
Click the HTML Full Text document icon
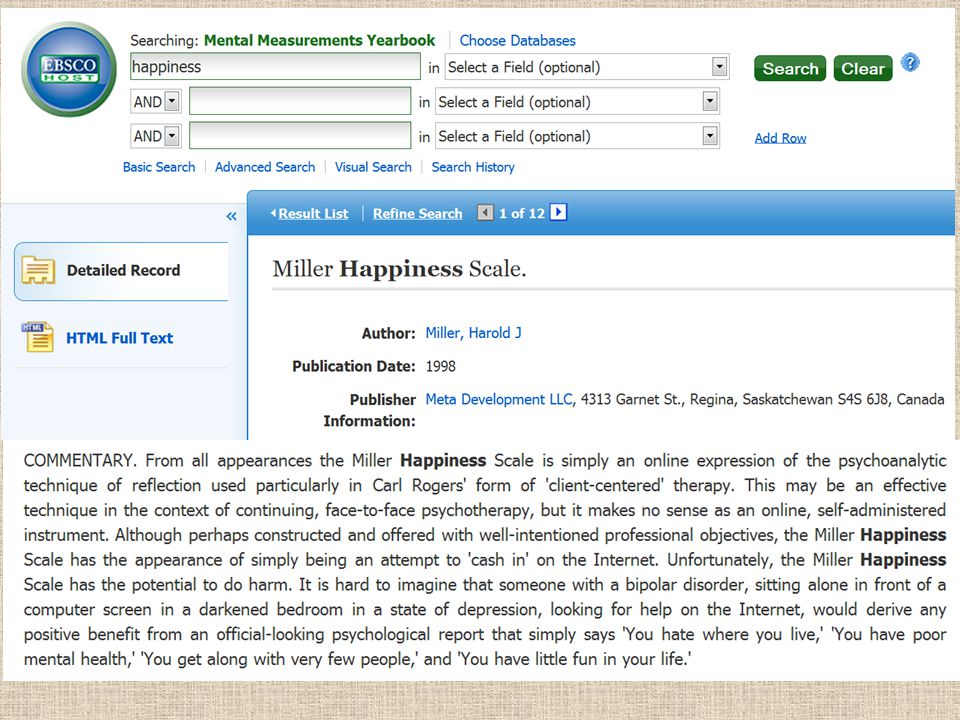point(37,337)
